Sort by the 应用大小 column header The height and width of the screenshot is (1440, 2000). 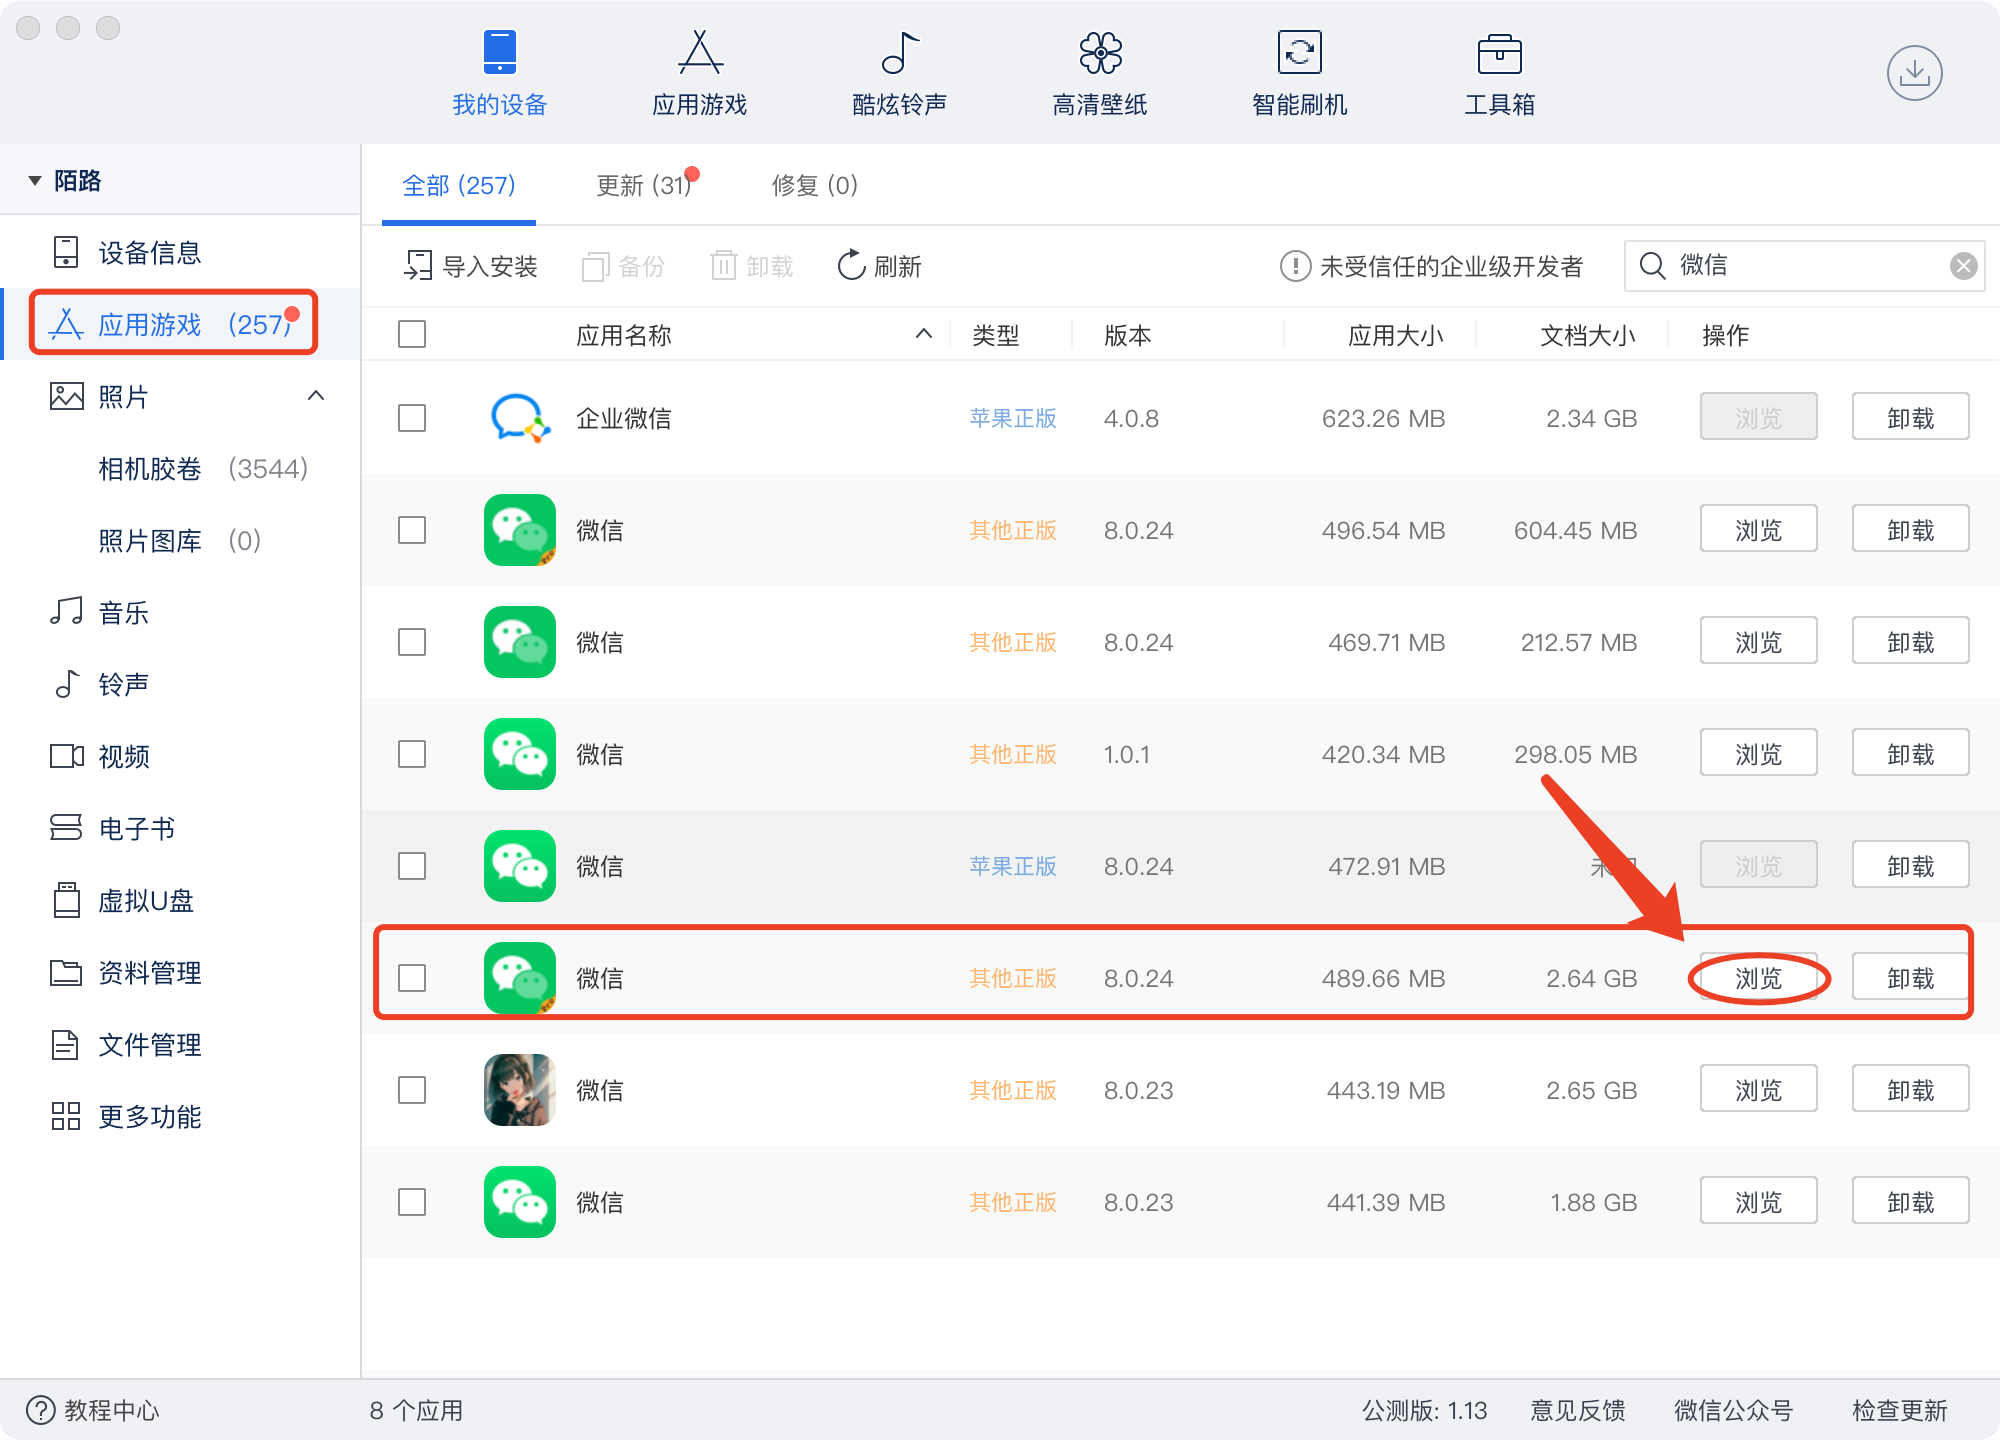pos(1396,335)
